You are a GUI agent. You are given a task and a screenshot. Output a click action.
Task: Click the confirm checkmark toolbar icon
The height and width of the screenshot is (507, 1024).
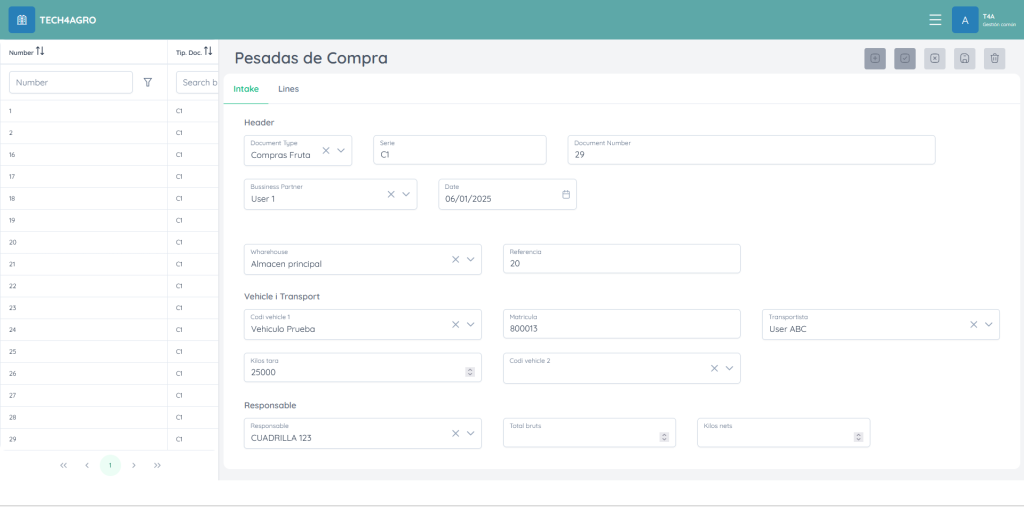coord(905,59)
